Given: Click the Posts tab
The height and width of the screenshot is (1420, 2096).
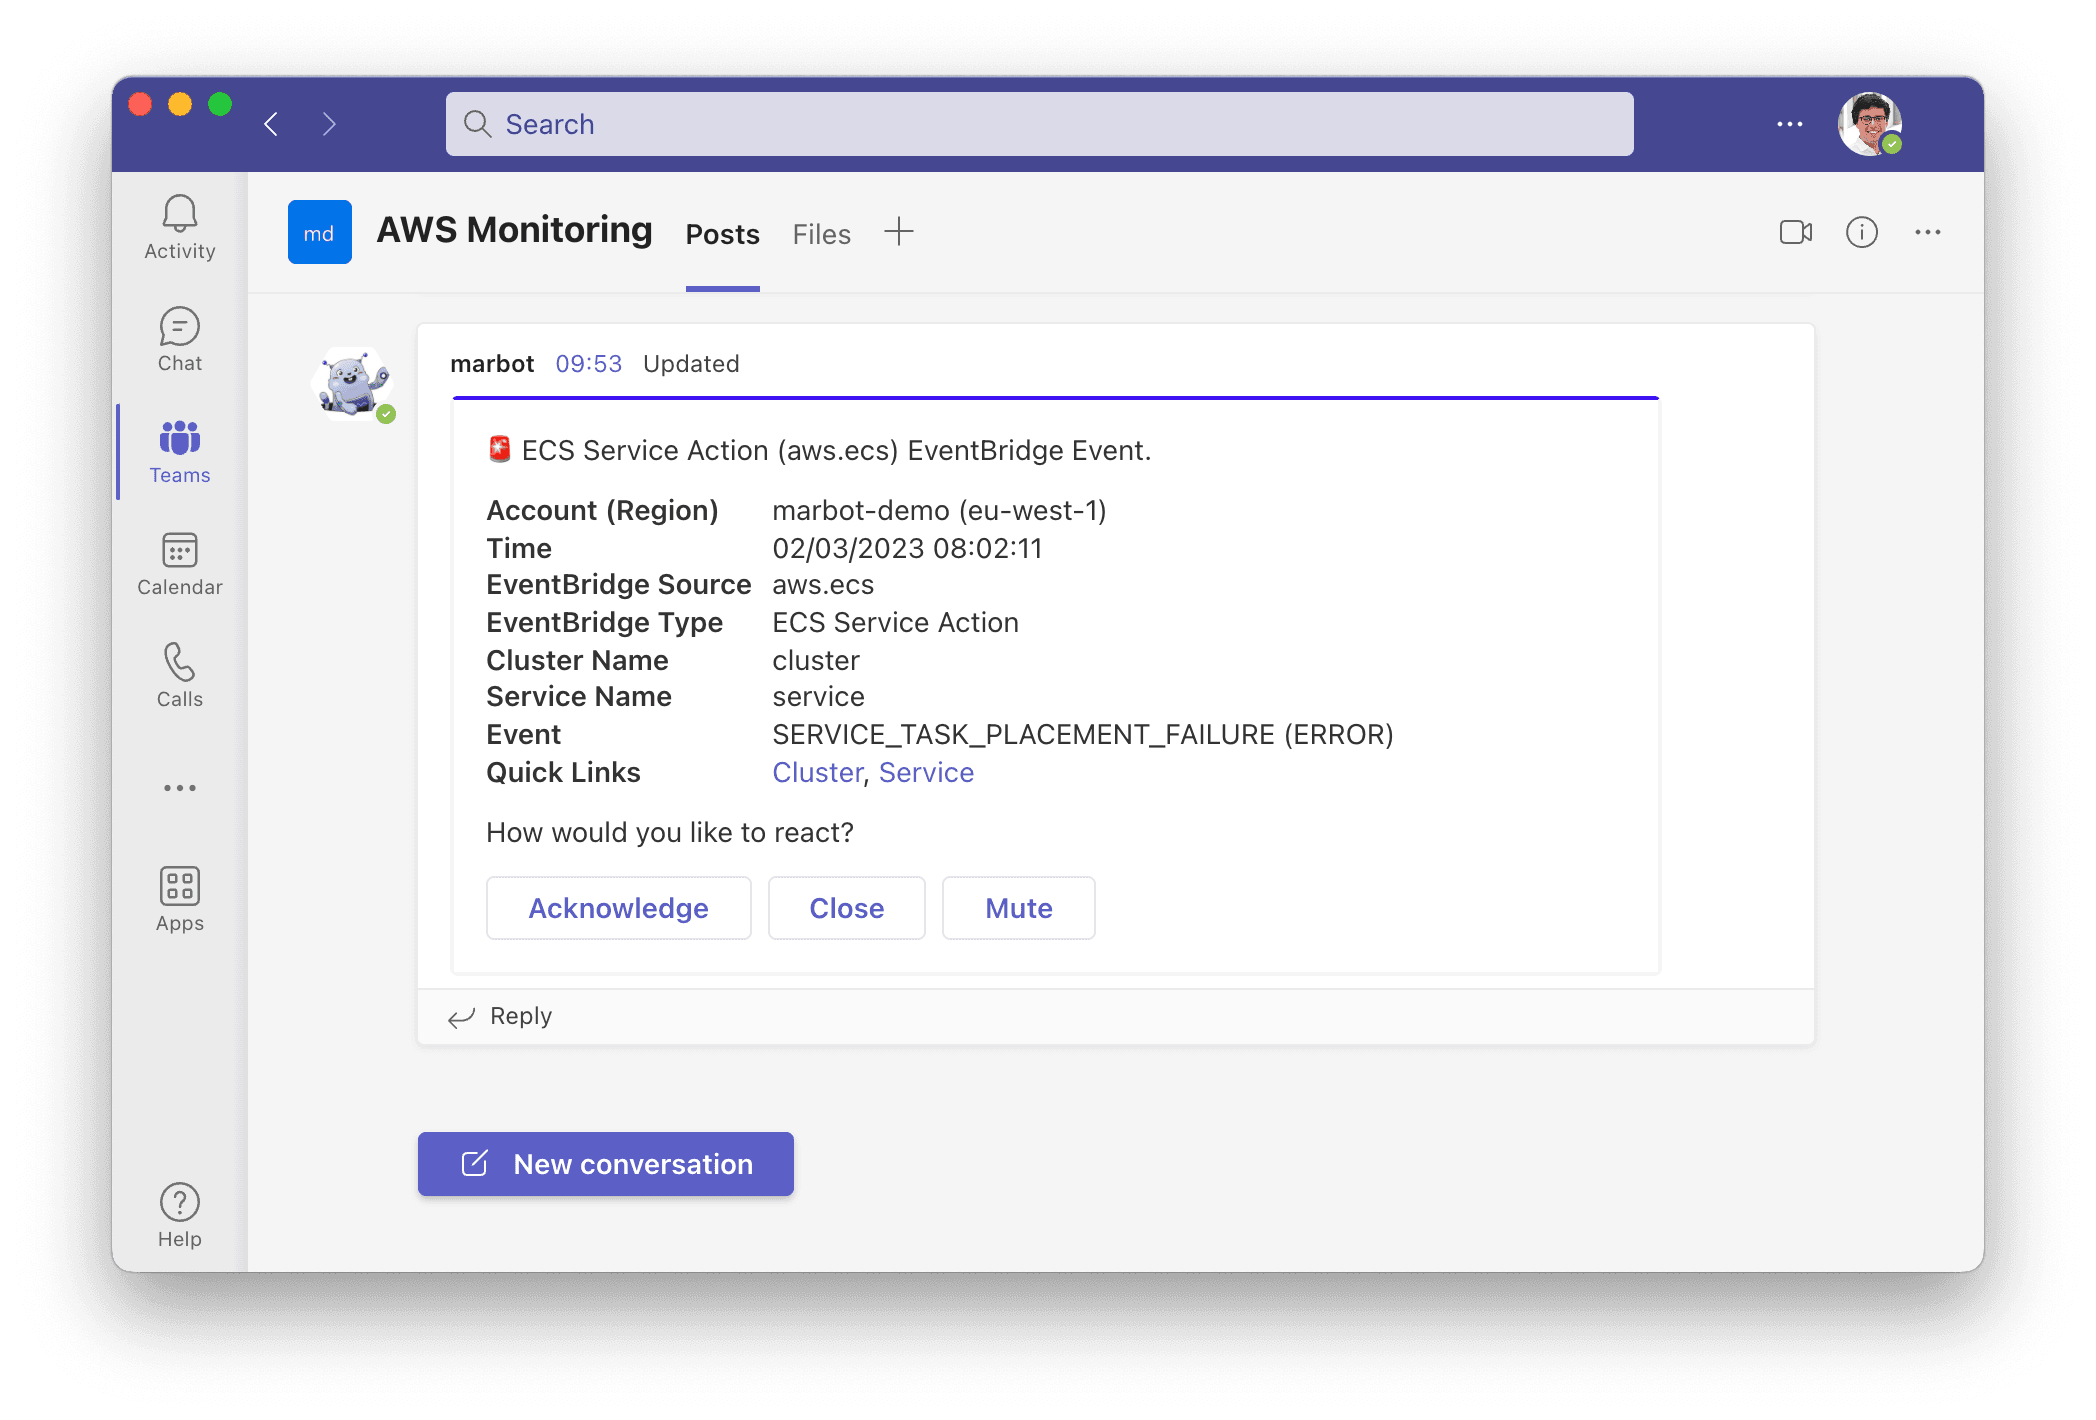Looking at the screenshot, I should click(x=721, y=235).
